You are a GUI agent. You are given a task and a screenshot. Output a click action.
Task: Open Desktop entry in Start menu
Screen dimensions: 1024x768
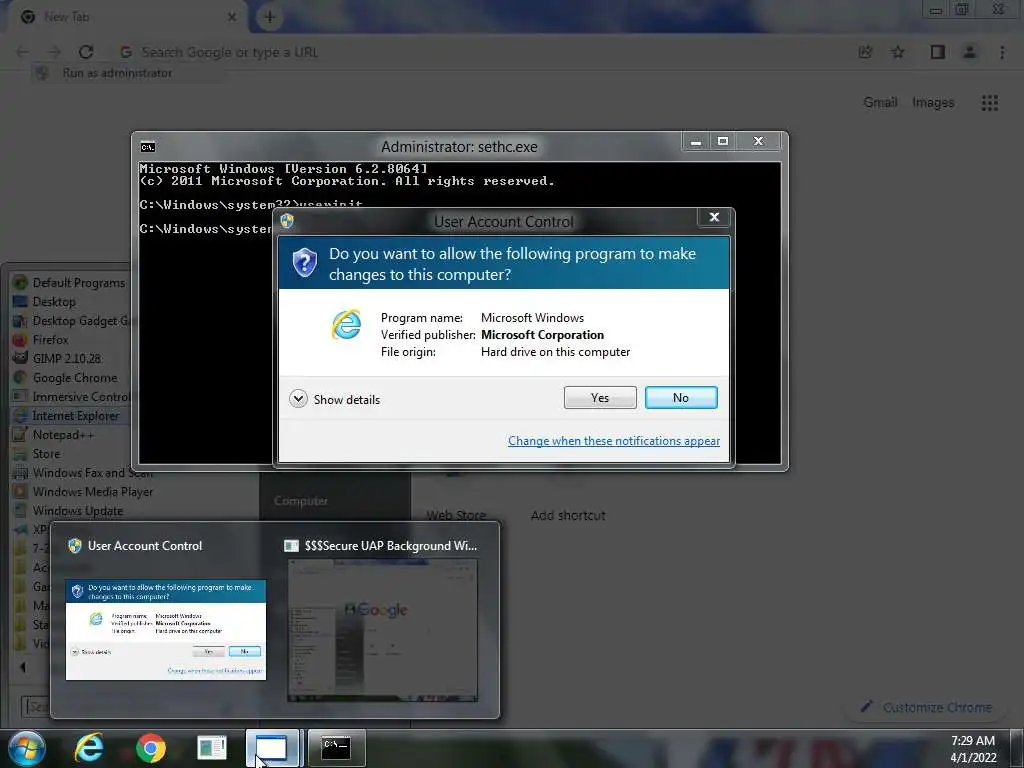pyautogui.click(x=46, y=302)
